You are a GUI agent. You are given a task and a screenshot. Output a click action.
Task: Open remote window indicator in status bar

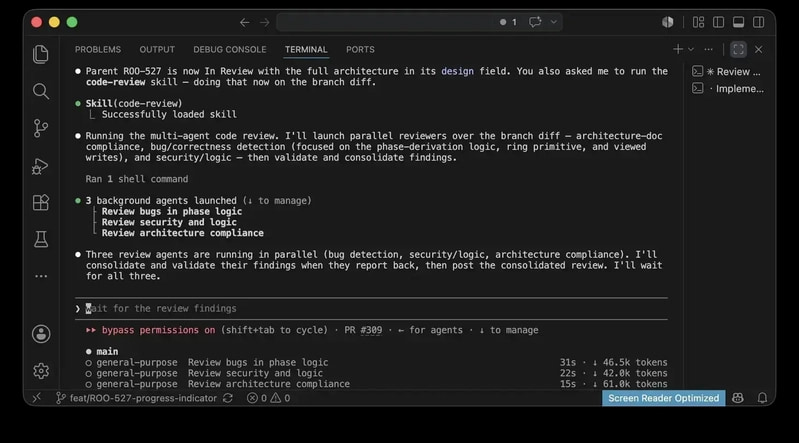tap(36, 398)
